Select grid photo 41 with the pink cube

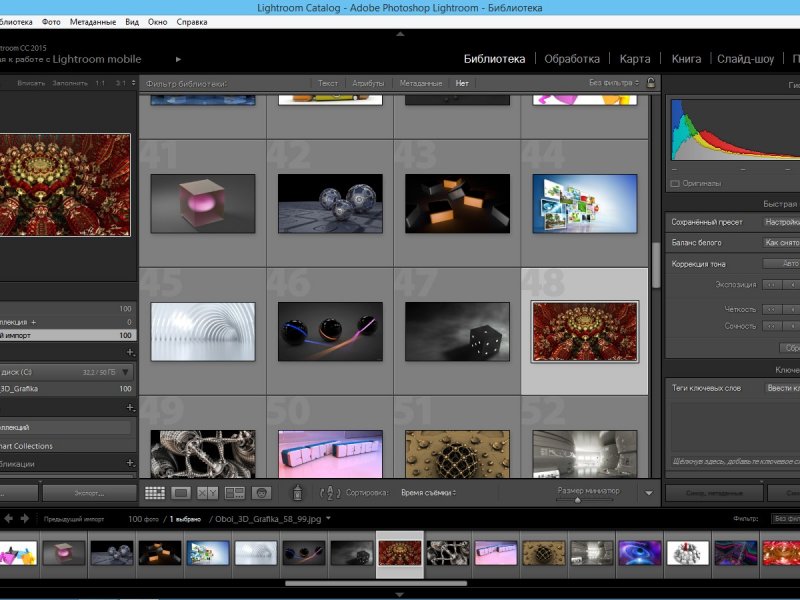click(x=203, y=204)
